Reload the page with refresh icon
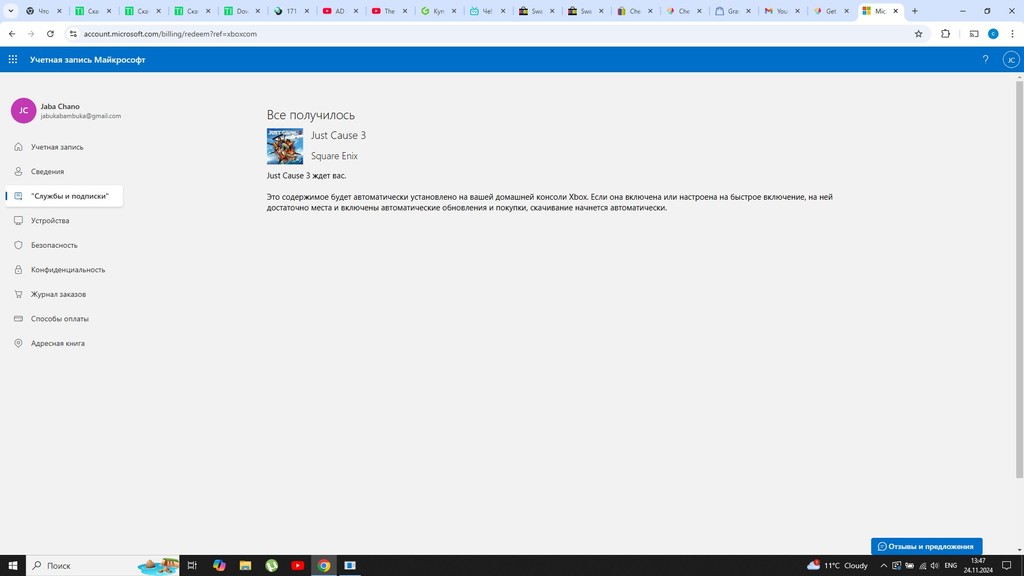The width and height of the screenshot is (1024, 576). click(x=50, y=34)
